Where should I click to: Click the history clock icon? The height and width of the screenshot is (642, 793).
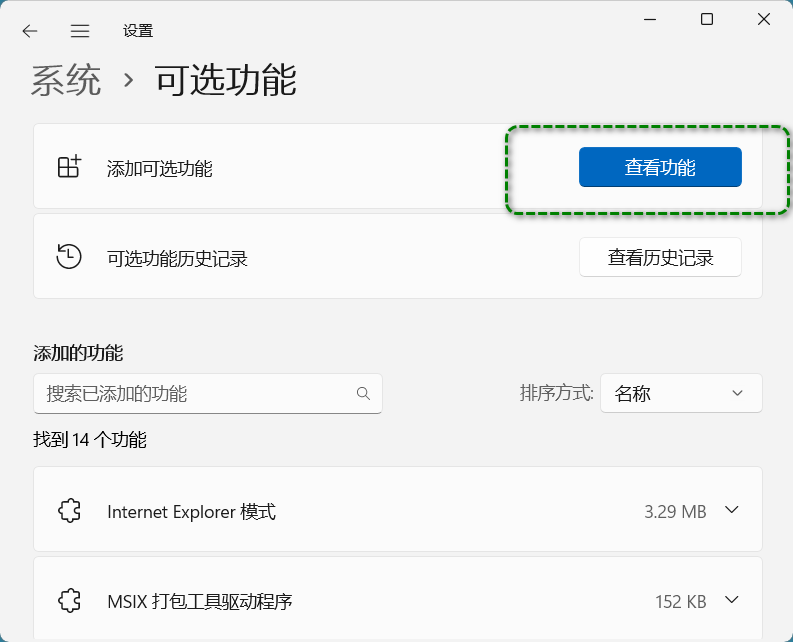[x=69, y=256]
